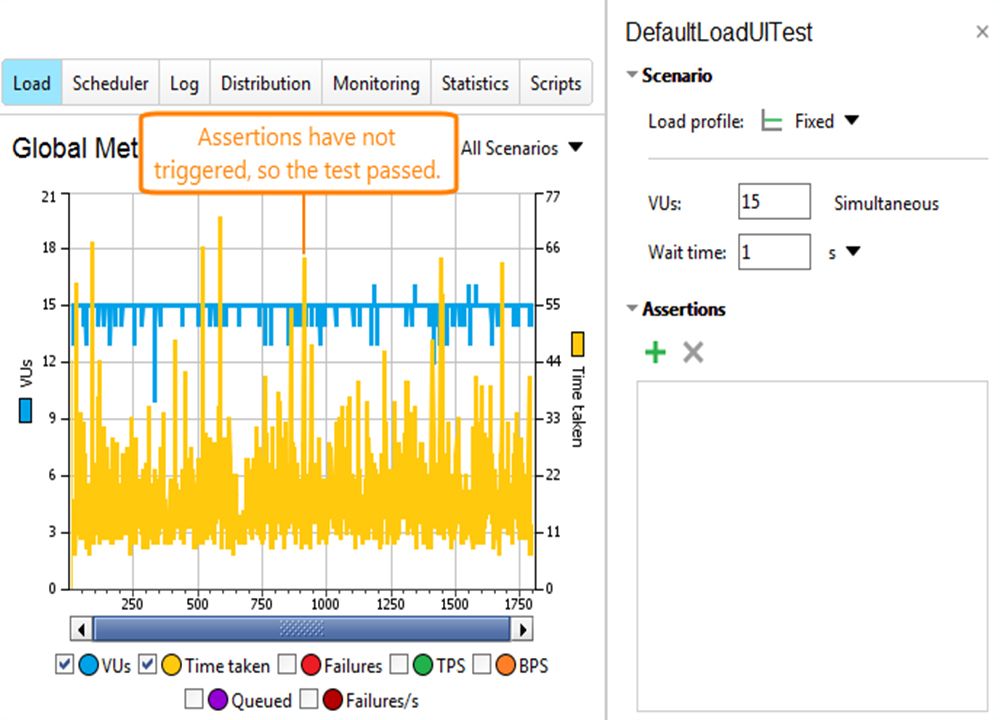Click the green TPS legend circle
The height and width of the screenshot is (720, 1000).
click(x=423, y=665)
